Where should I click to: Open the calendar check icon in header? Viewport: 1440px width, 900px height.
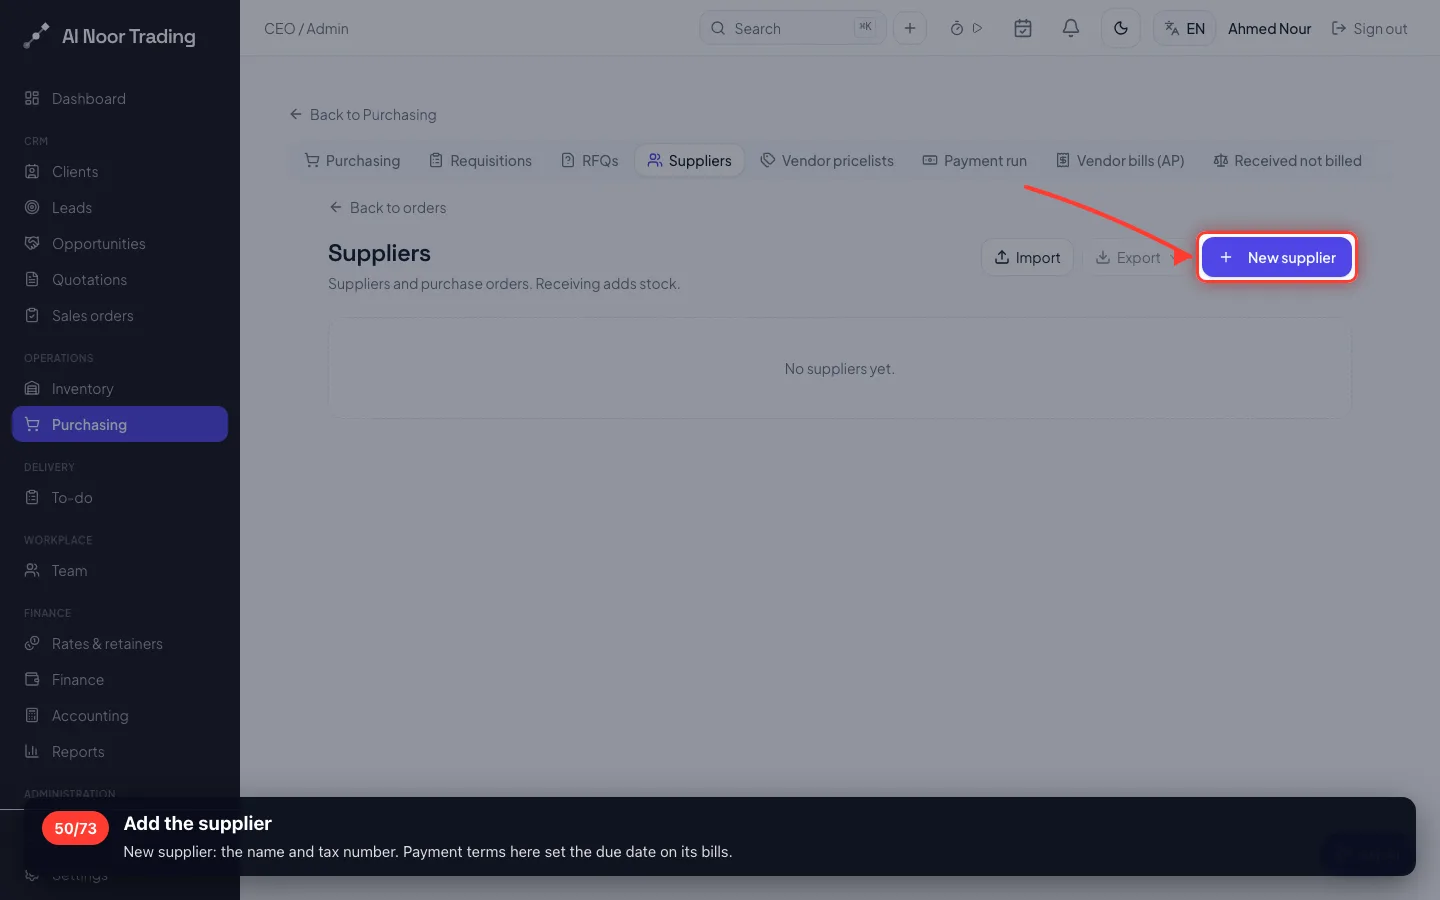1023,28
